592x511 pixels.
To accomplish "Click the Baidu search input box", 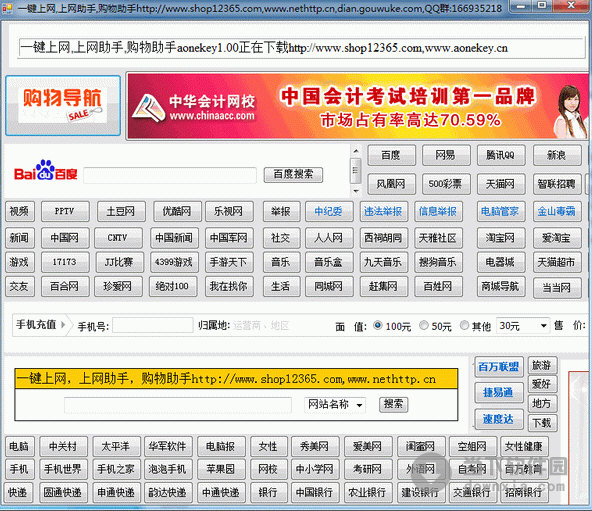I will pos(170,175).
